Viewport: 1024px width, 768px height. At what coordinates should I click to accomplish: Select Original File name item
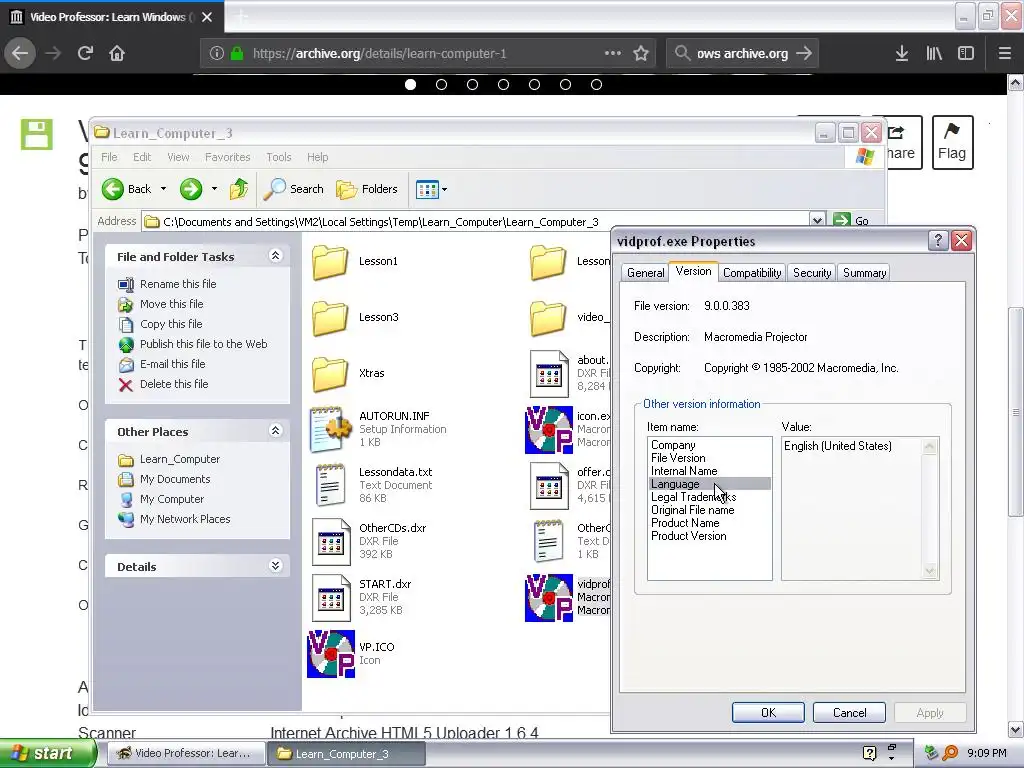pos(692,510)
